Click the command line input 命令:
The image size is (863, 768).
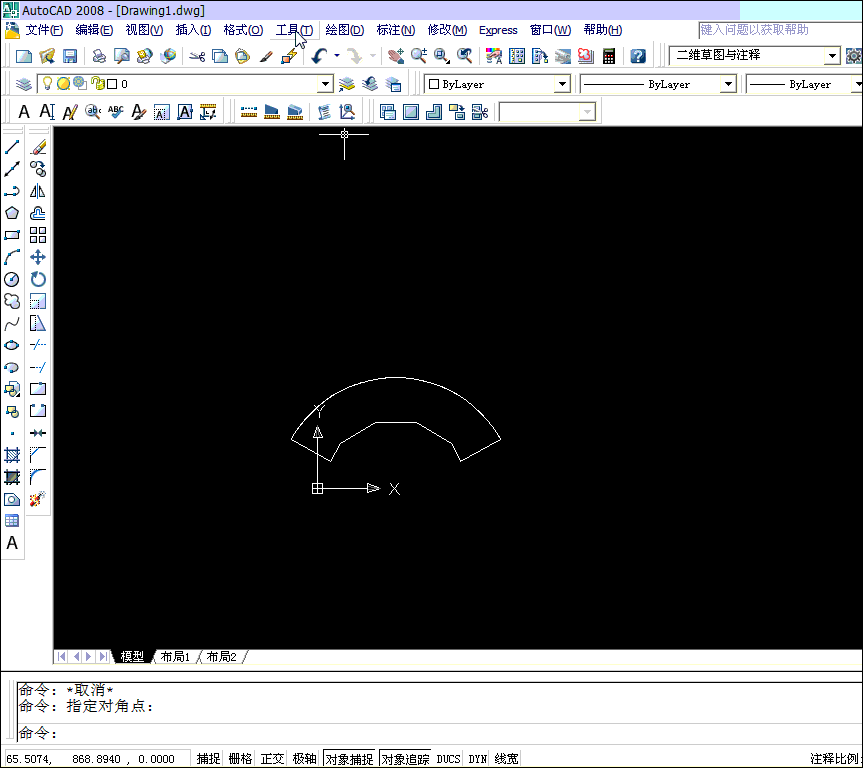coord(440,733)
